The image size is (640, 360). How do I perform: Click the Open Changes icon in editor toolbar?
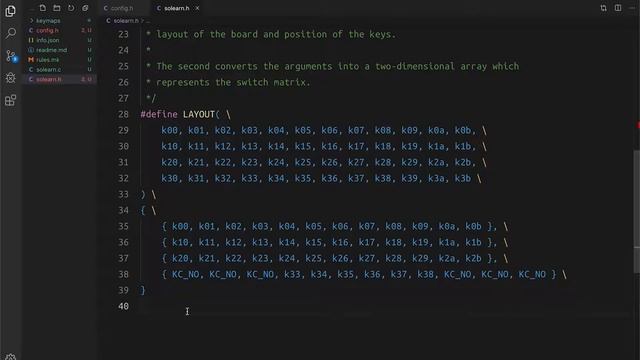coord(603,8)
